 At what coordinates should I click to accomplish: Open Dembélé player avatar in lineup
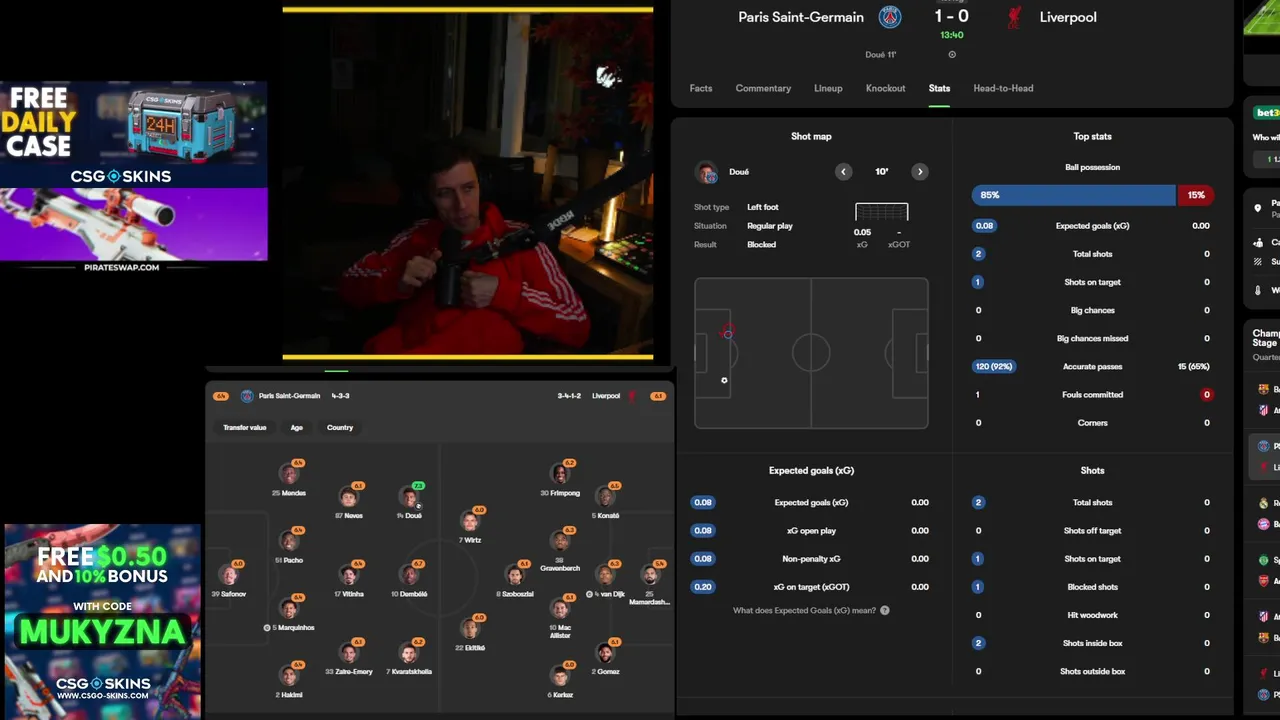click(x=409, y=575)
